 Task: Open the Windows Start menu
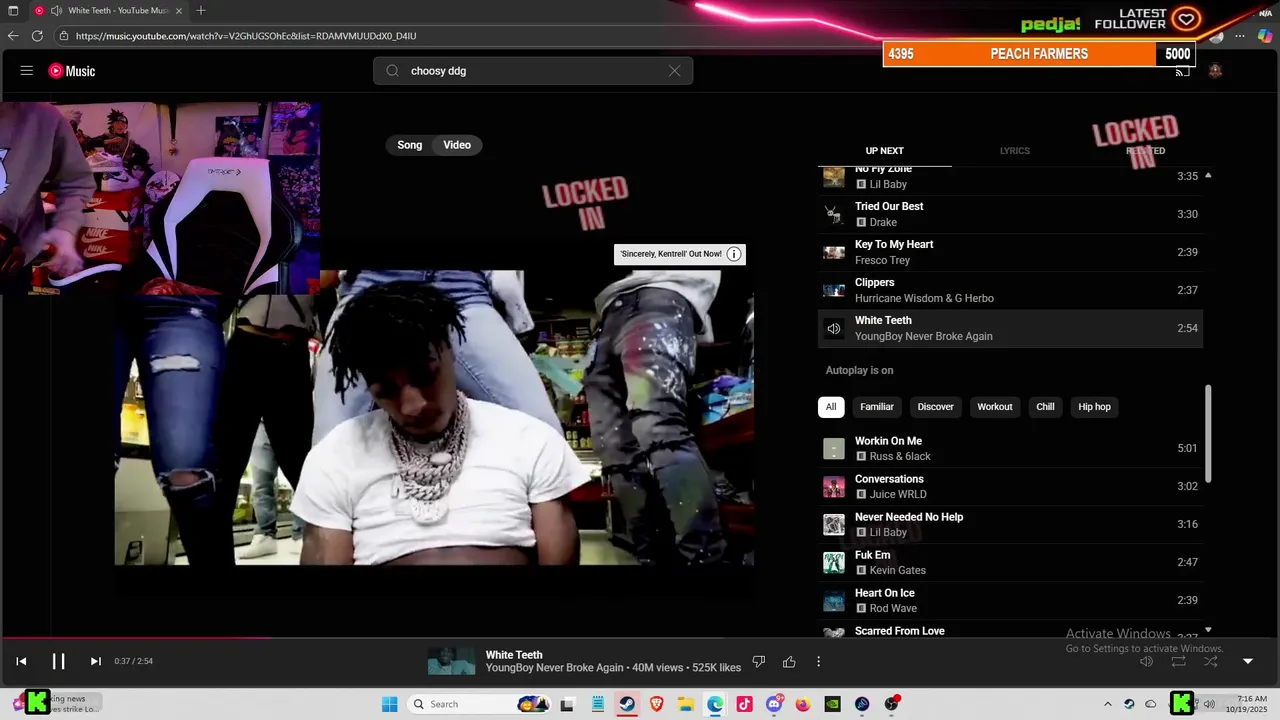tap(389, 704)
